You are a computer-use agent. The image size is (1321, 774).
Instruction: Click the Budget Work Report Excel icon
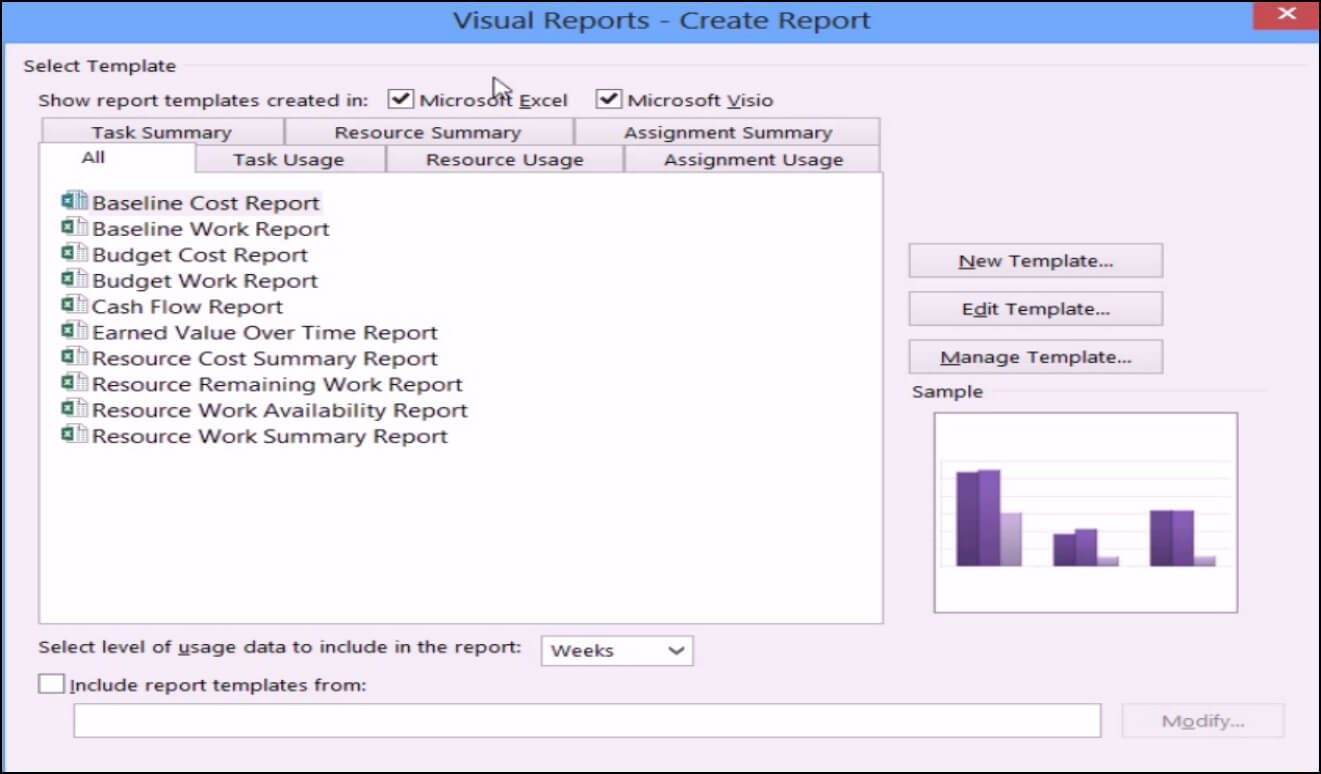(74, 280)
